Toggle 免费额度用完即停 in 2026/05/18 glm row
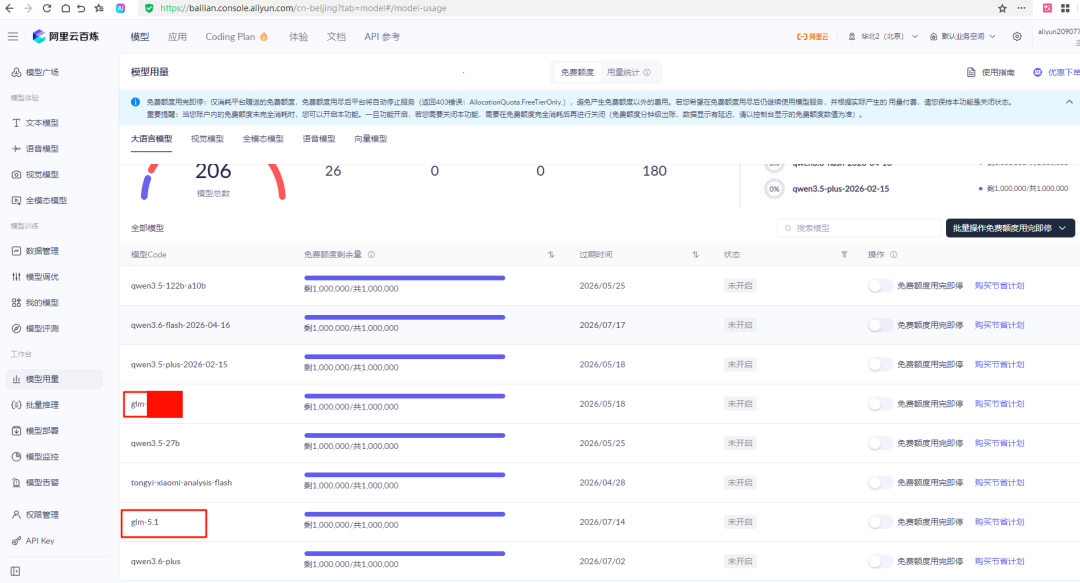This screenshot has height=583, width=1080. [880, 404]
